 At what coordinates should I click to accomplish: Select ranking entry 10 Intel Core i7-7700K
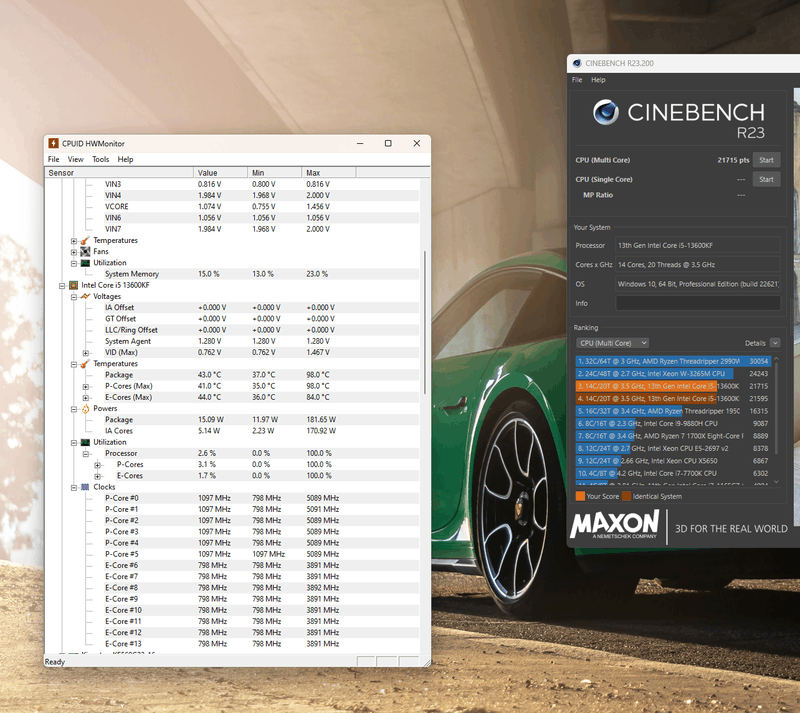tap(673, 474)
